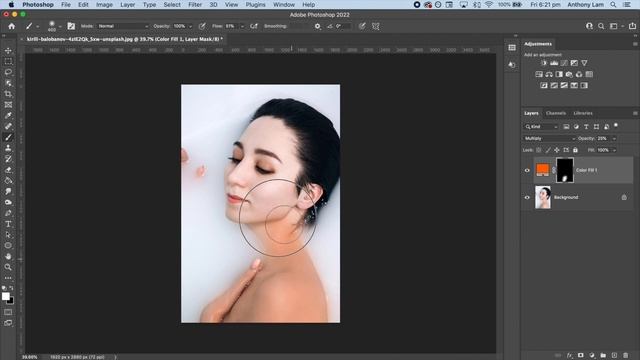
Task: Select the Lasso tool
Action: point(8,72)
